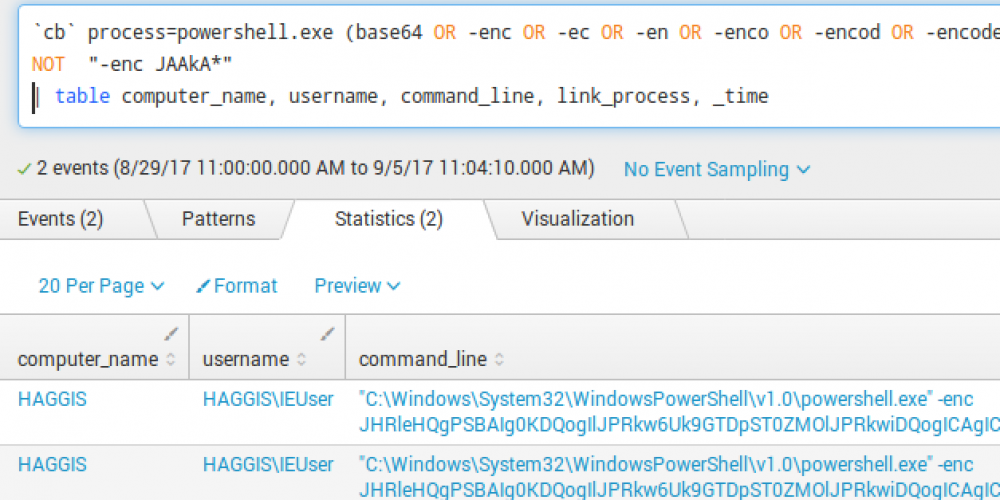
Task: Expand the Preview dropdown menu
Action: point(357,286)
